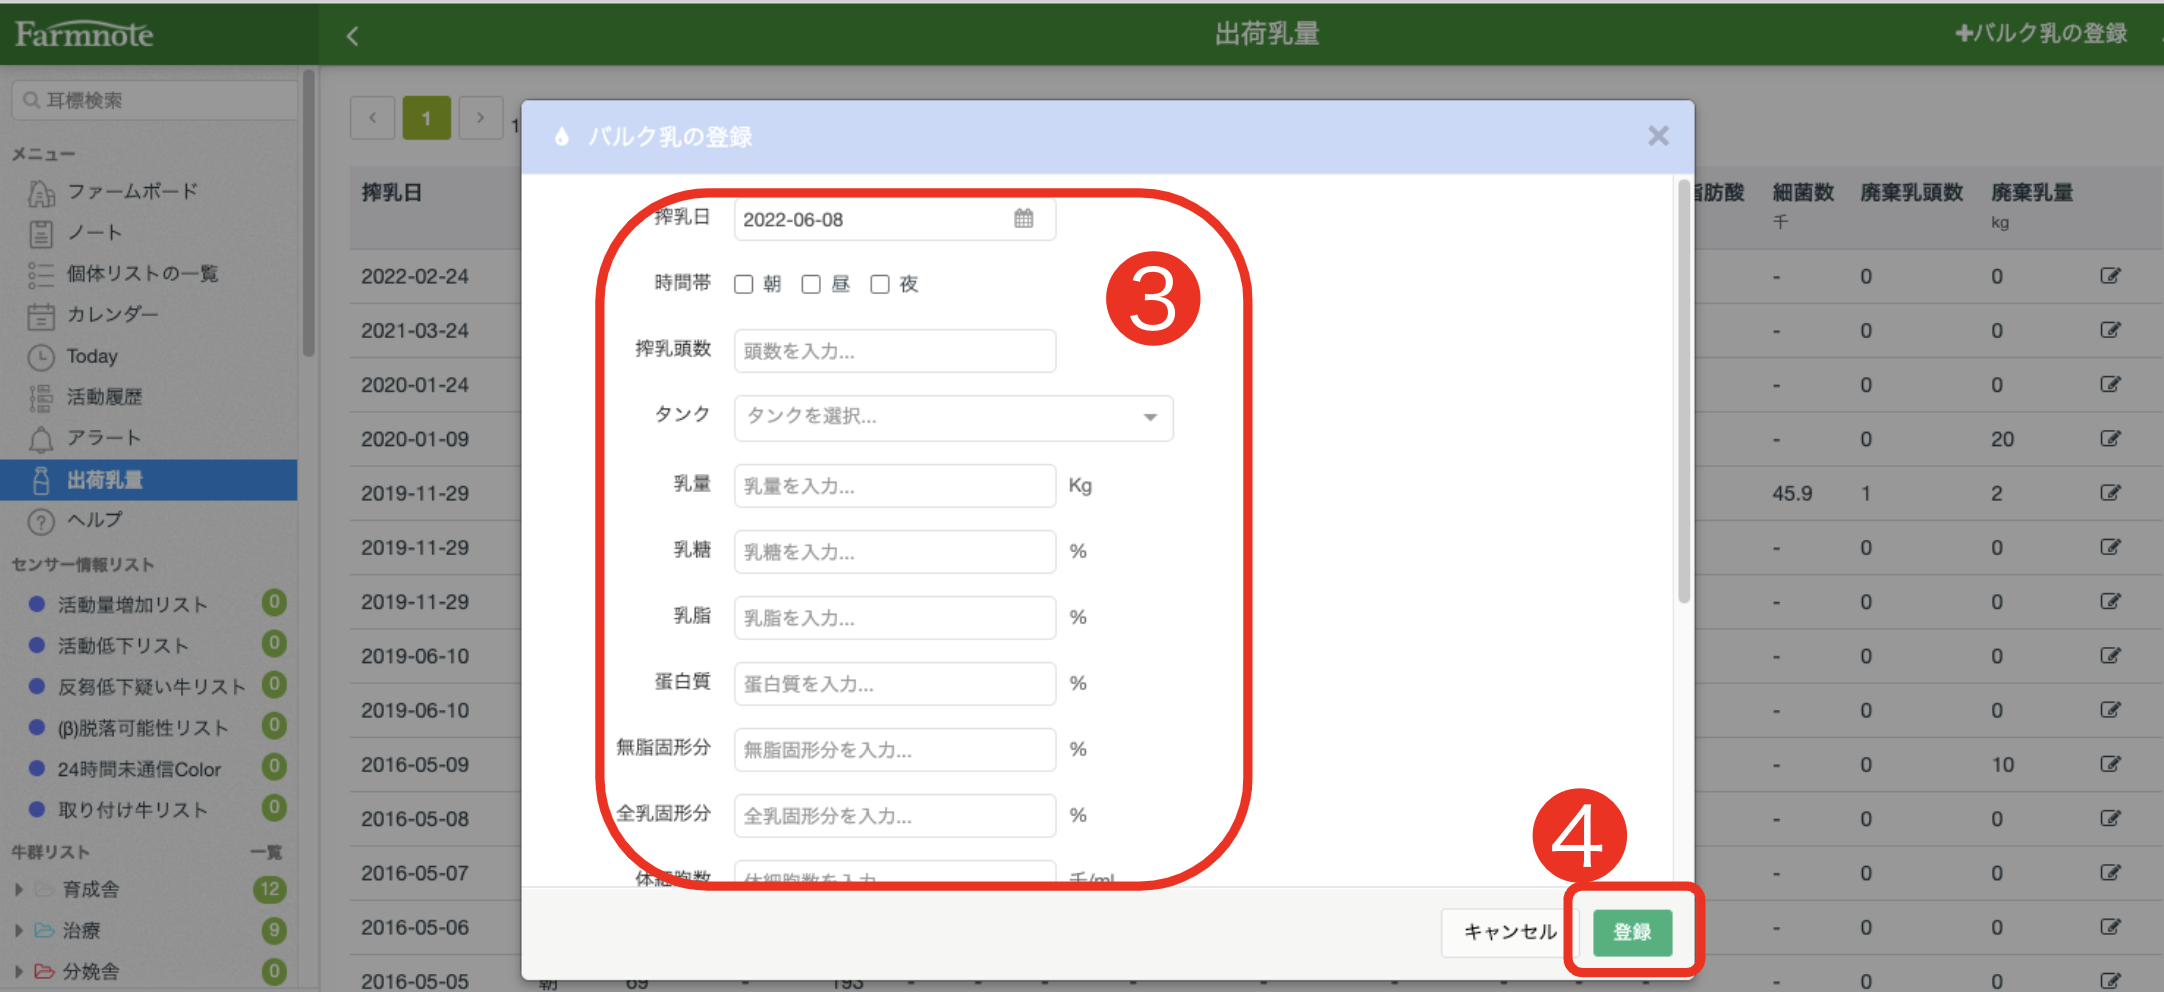Select page 1 in pagination
This screenshot has width=2164, height=992.
pos(427,118)
